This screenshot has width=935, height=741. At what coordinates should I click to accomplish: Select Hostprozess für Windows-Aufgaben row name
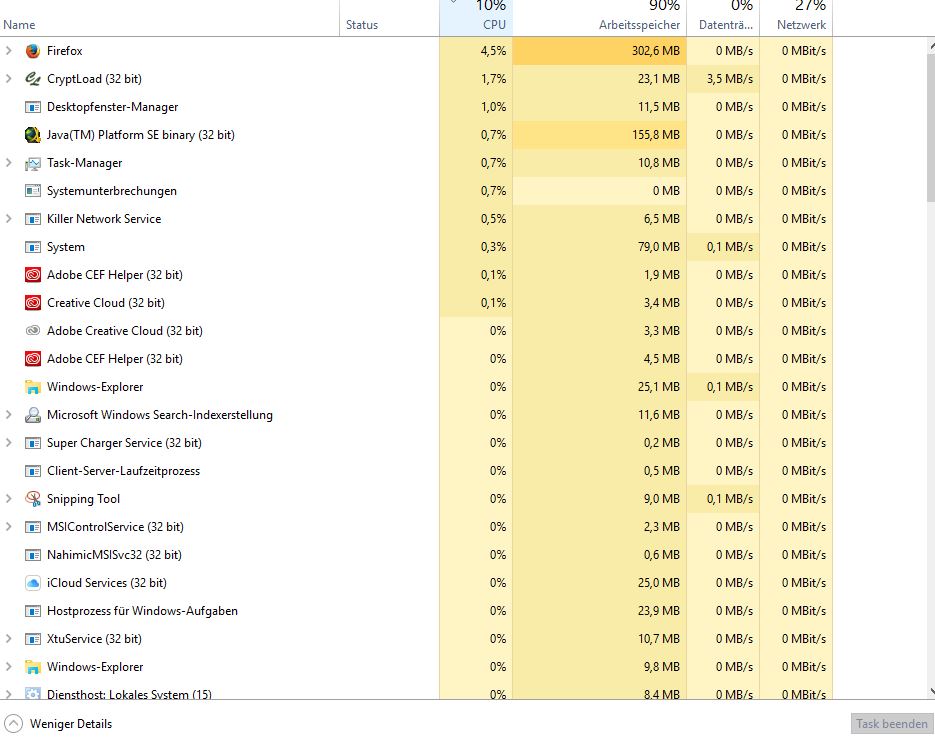pos(143,612)
